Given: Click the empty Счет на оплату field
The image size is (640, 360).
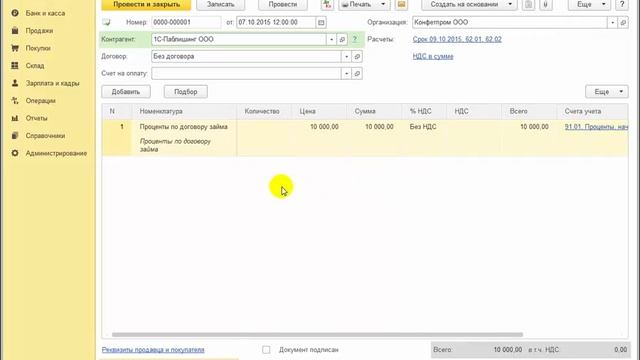Looking at the screenshot, I should point(246,74).
